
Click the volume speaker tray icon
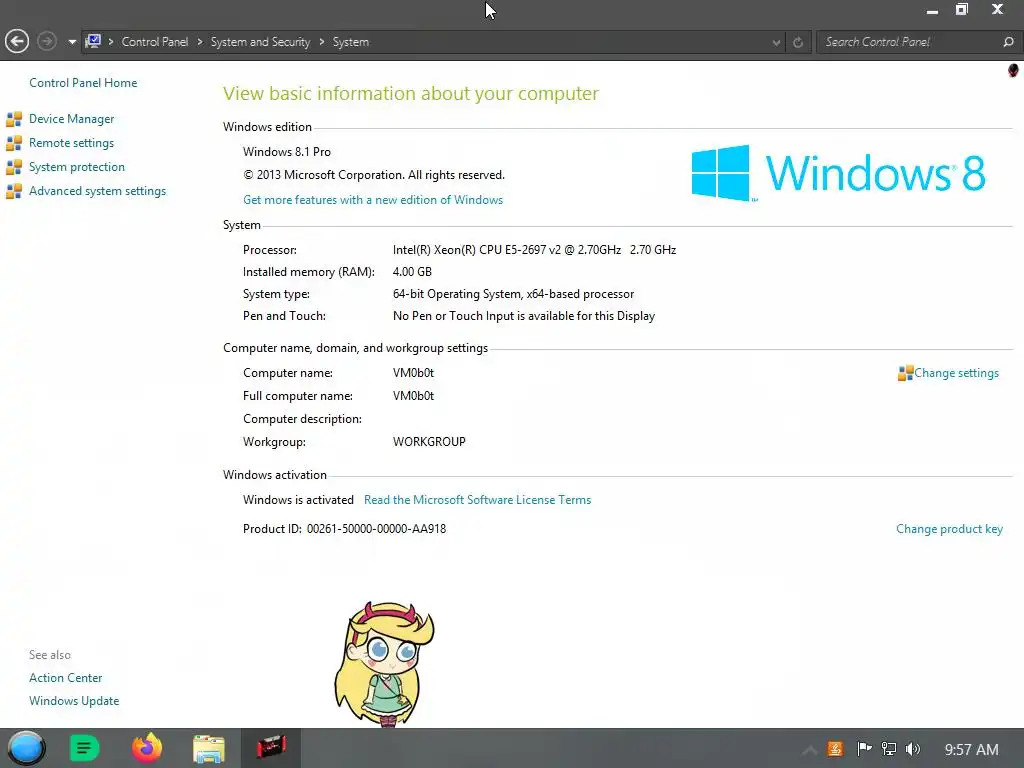coord(913,749)
